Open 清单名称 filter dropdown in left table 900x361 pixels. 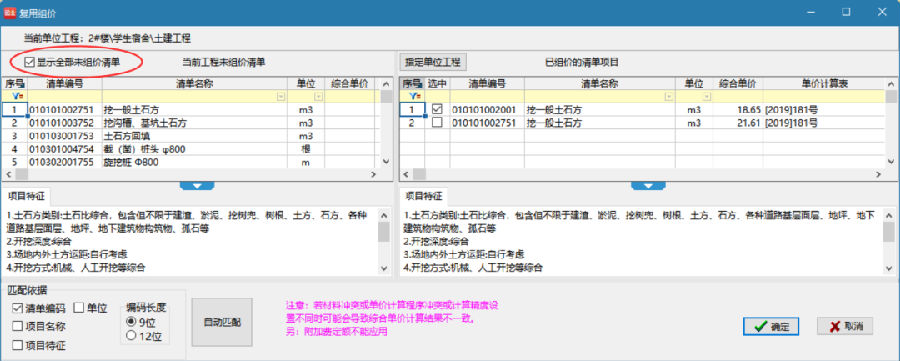281,96
